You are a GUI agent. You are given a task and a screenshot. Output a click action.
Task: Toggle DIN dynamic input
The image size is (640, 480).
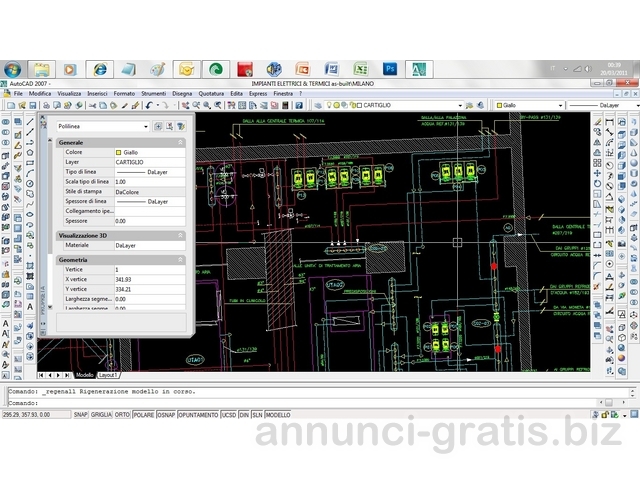click(x=244, y=415)
